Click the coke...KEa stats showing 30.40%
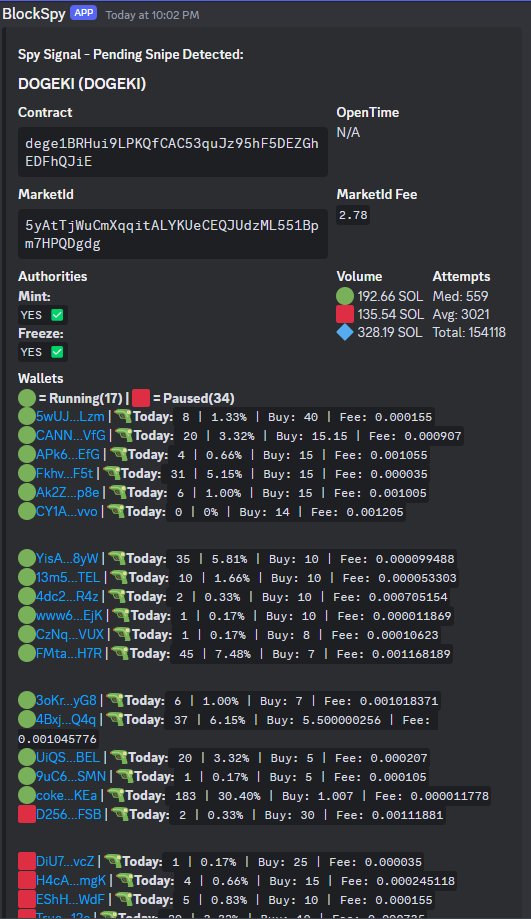This screenshot has width=531, height=919. click(331, 796)
